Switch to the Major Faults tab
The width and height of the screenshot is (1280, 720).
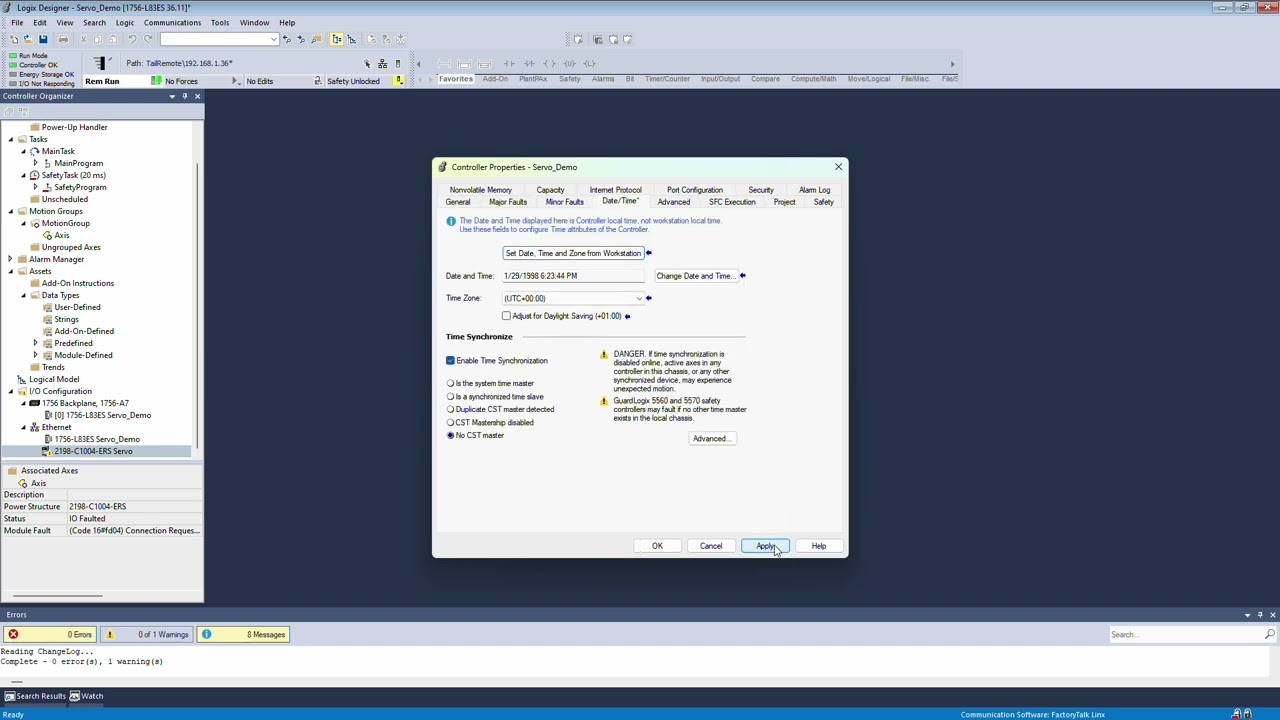(x=508, y=202)
